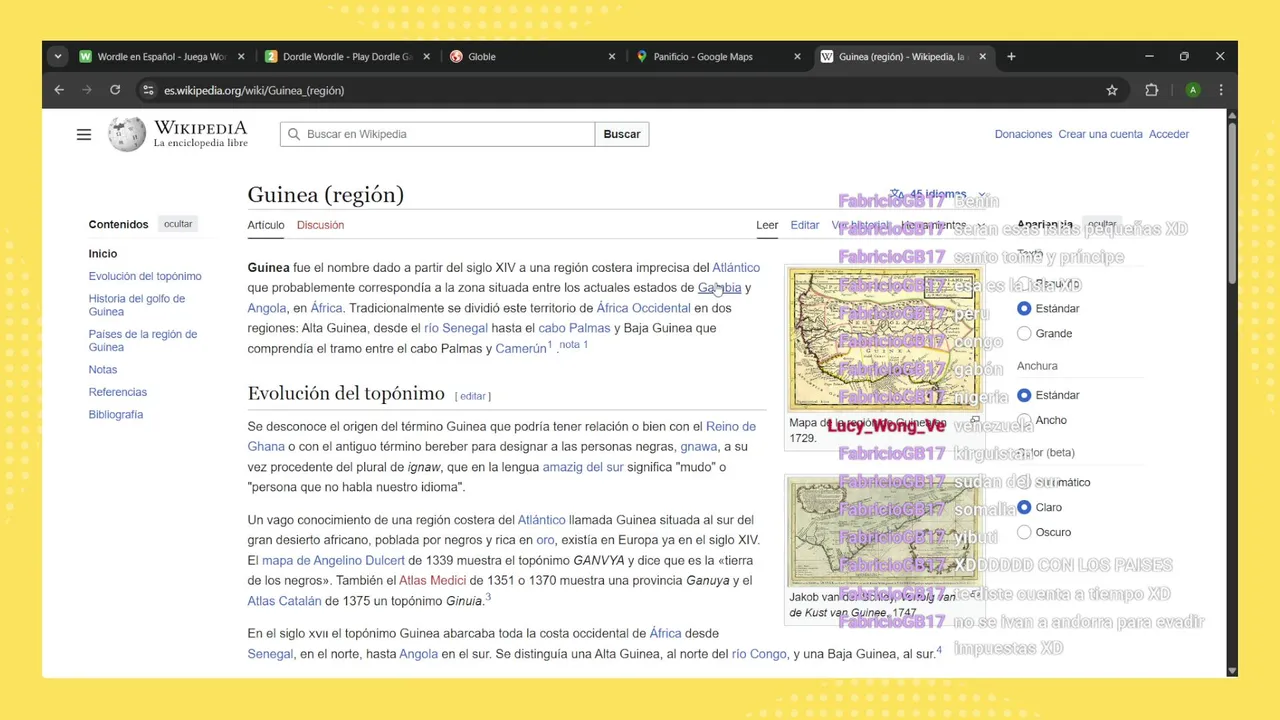Open the río Senegal link
This screenshot has width=1280, height=720.
[x=456, y=328]
